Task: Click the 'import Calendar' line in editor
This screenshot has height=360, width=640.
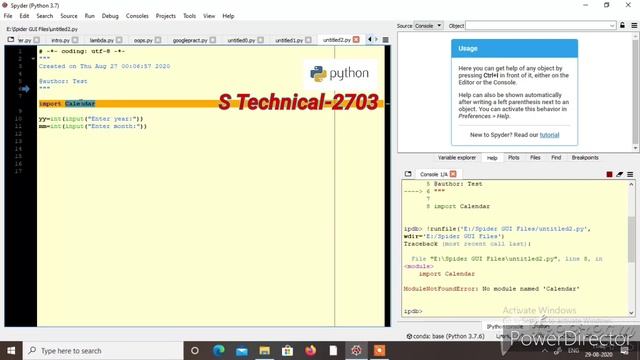Action: click(x=211, y=104)
